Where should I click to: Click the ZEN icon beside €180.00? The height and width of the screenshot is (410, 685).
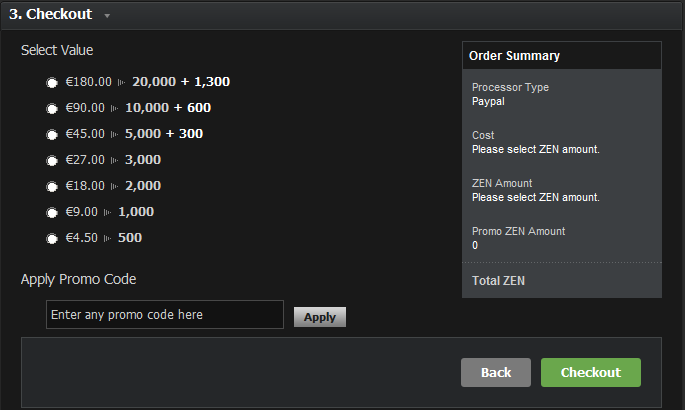tap(122, 82)
